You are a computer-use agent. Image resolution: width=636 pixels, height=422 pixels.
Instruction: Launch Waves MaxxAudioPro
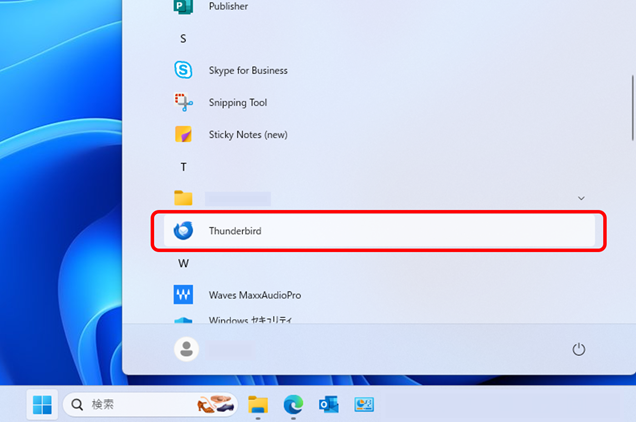[254, 295]
